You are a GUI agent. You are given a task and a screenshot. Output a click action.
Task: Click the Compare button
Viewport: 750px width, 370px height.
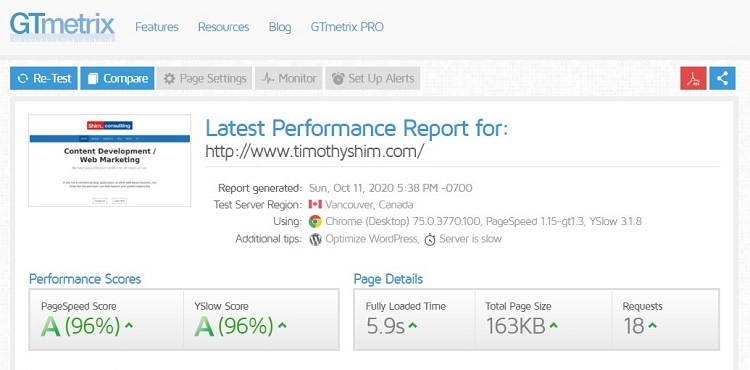117,78
